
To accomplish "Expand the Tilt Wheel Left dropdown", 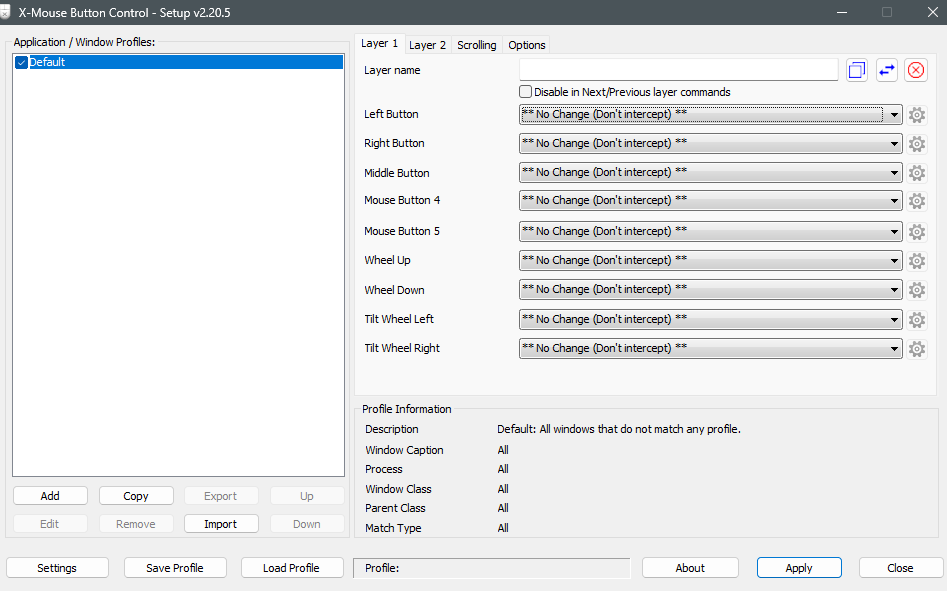I will [710, 319].
